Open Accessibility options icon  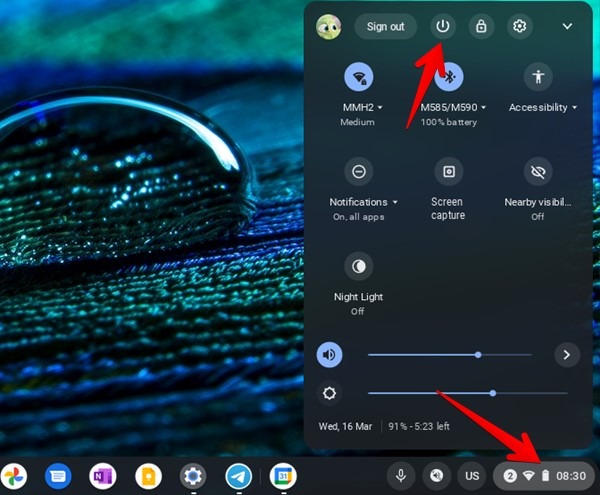(538, 77)
